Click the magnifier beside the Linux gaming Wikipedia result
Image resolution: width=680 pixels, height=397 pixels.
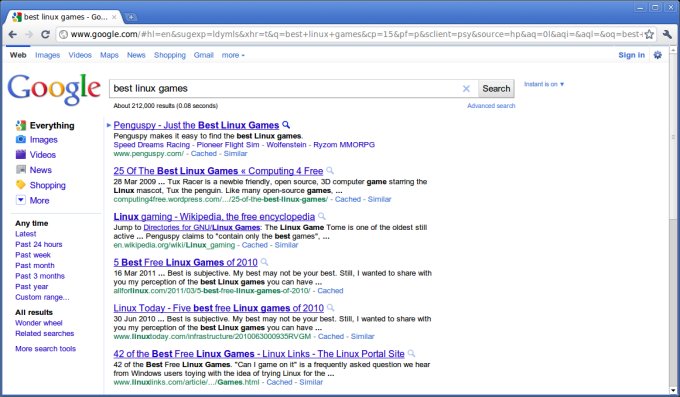321,216
